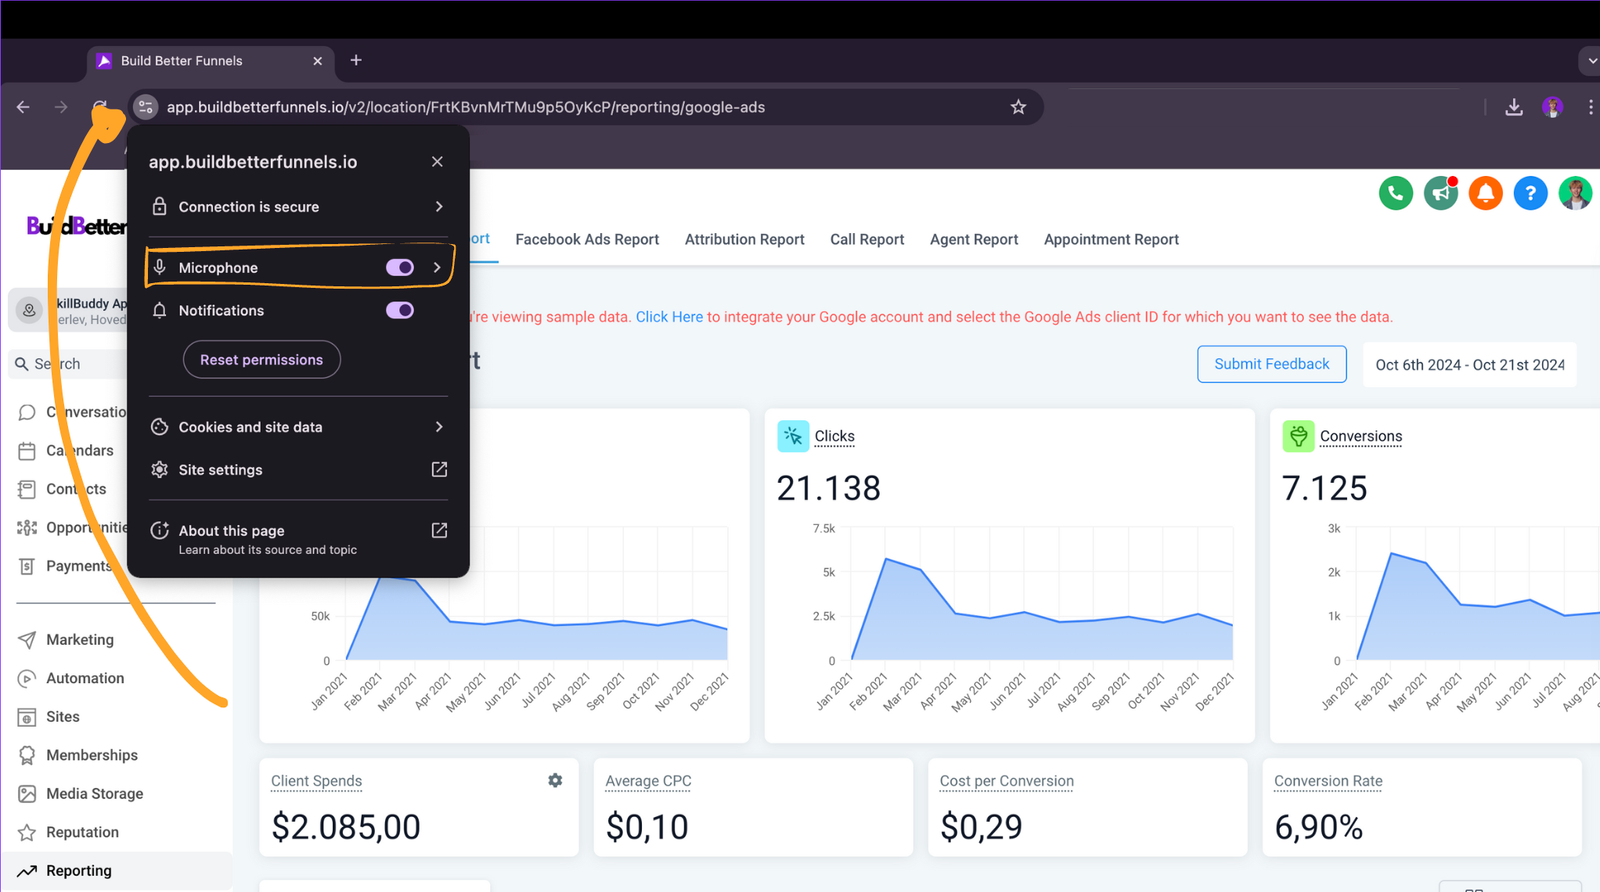Click the blue help question mark icon
Screen dimensions: 1600x892
pos(1530,193)
